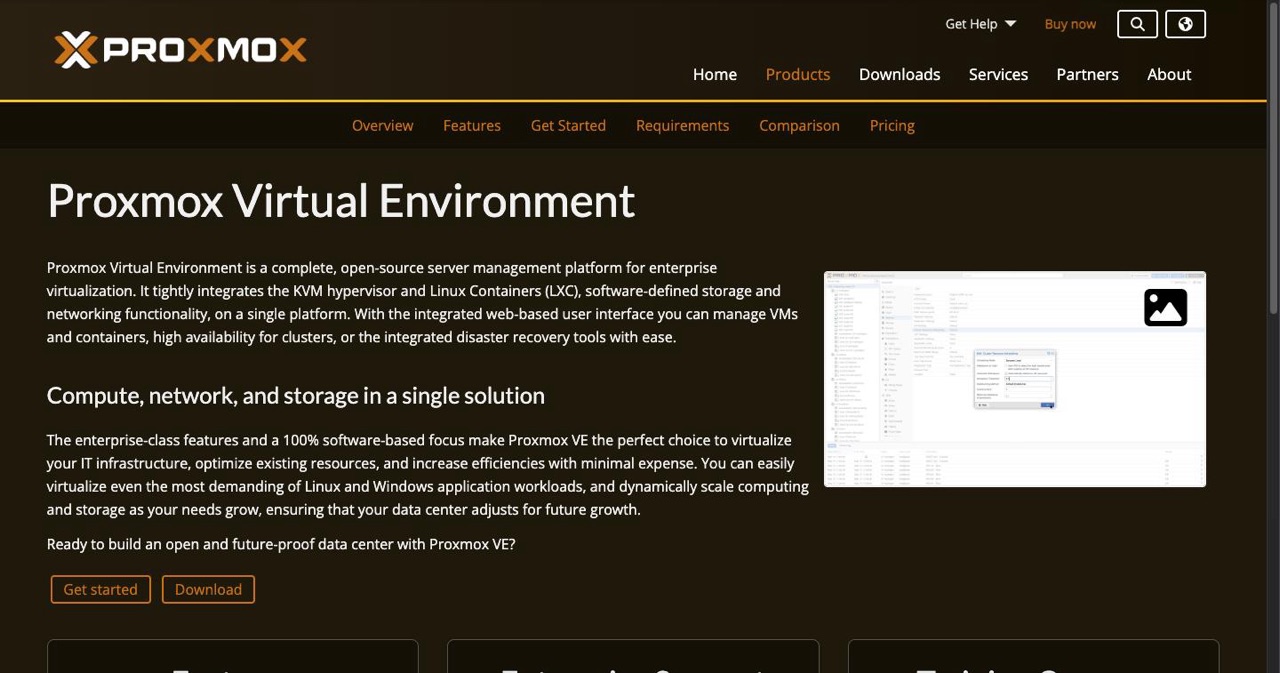The width and height of the screenshot is (1280, 673).
Task: Expand the Get Help dropdown
Action: tap(980, 24)
